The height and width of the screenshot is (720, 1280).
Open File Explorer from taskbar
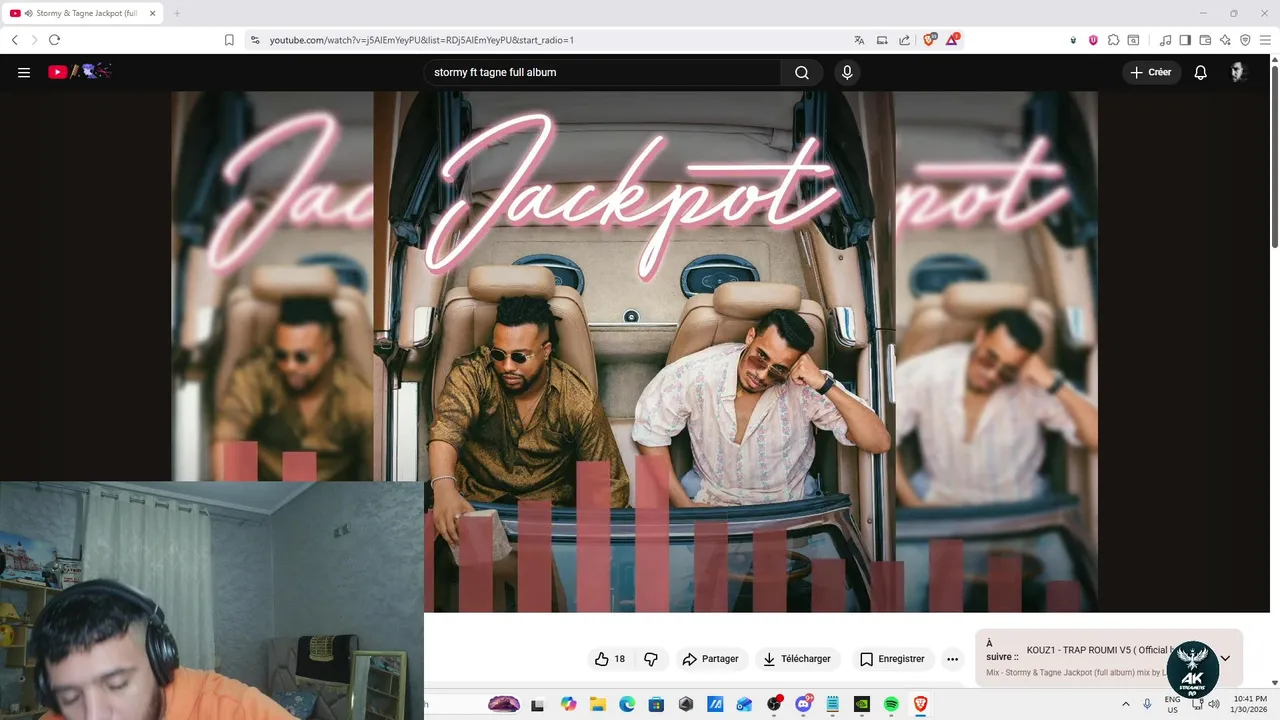tap(598, 704)
